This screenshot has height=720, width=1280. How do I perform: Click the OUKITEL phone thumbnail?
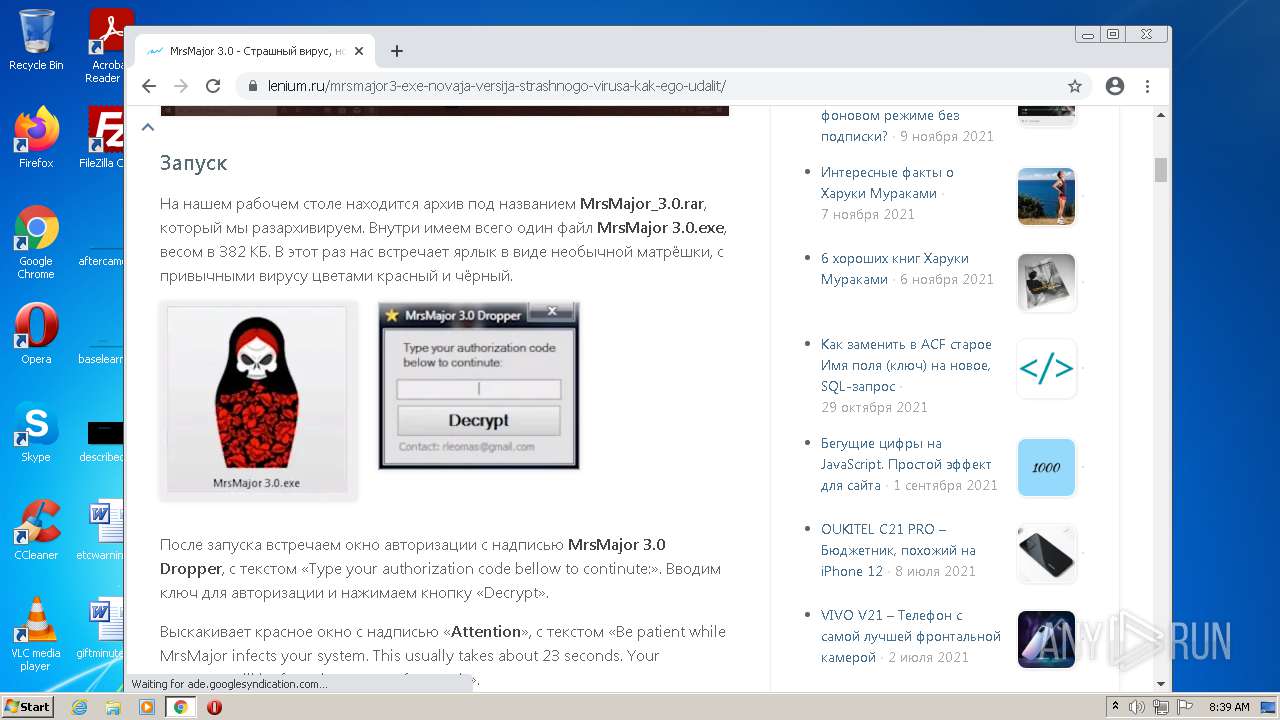point(1046,553)
